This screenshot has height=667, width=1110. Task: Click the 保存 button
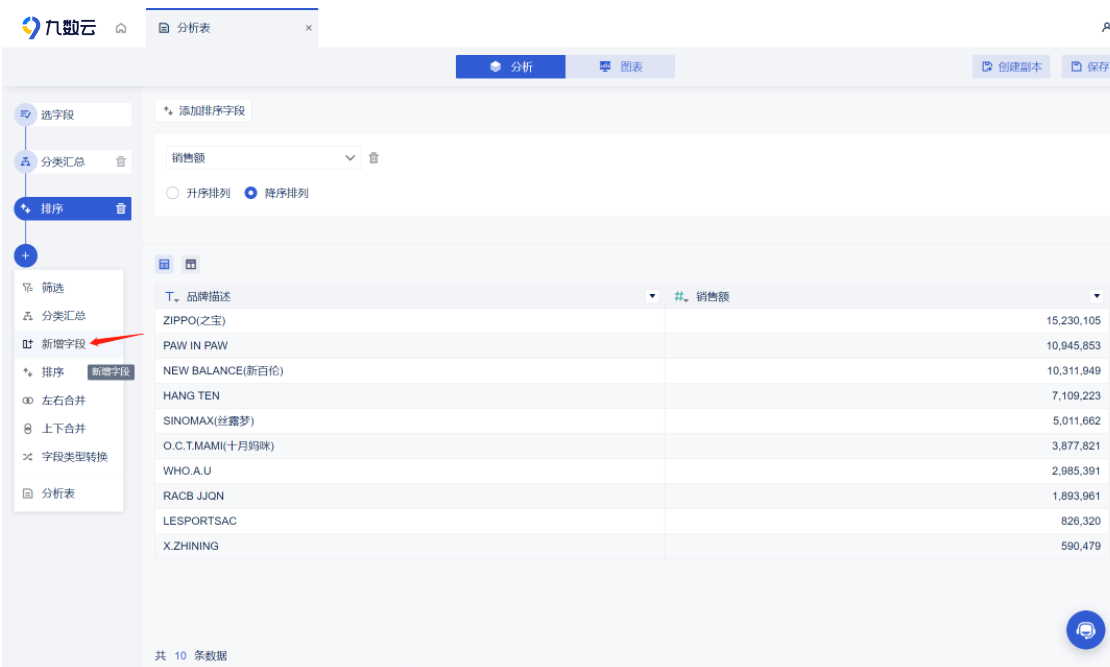click(x=1089, y=67)
